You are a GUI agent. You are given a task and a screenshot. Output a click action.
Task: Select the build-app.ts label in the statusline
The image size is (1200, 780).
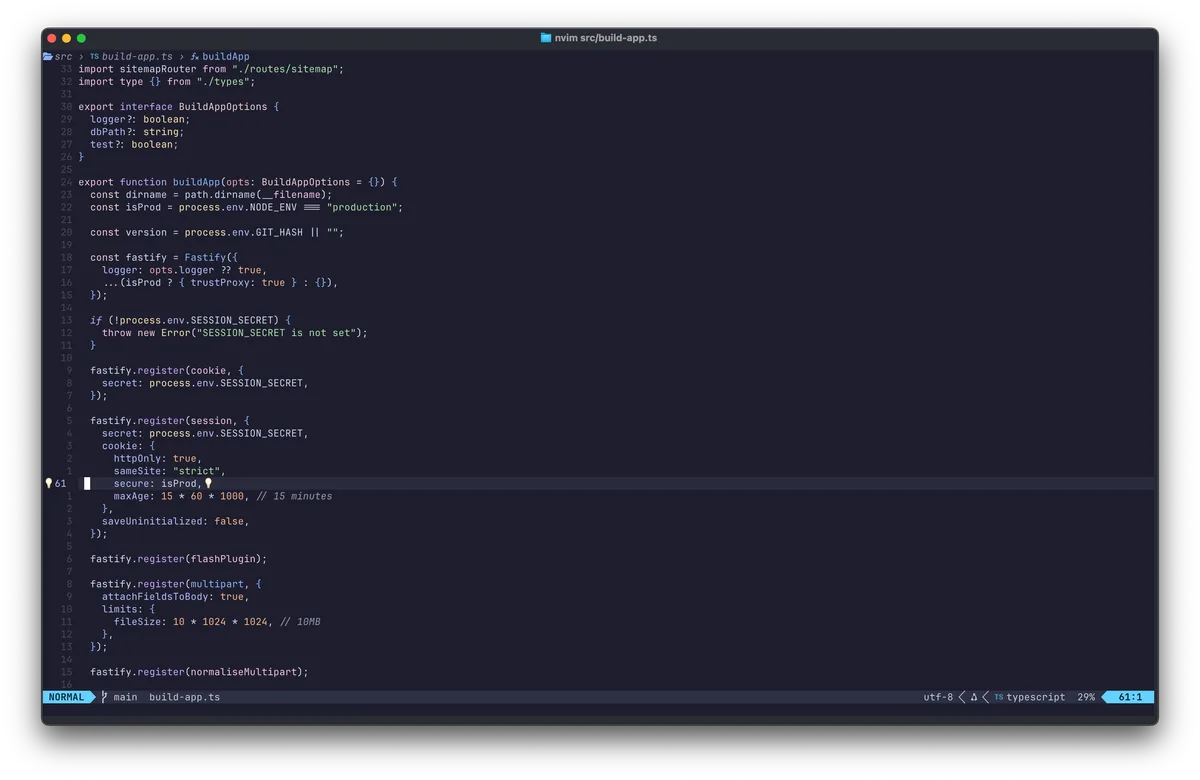point(184,697)
